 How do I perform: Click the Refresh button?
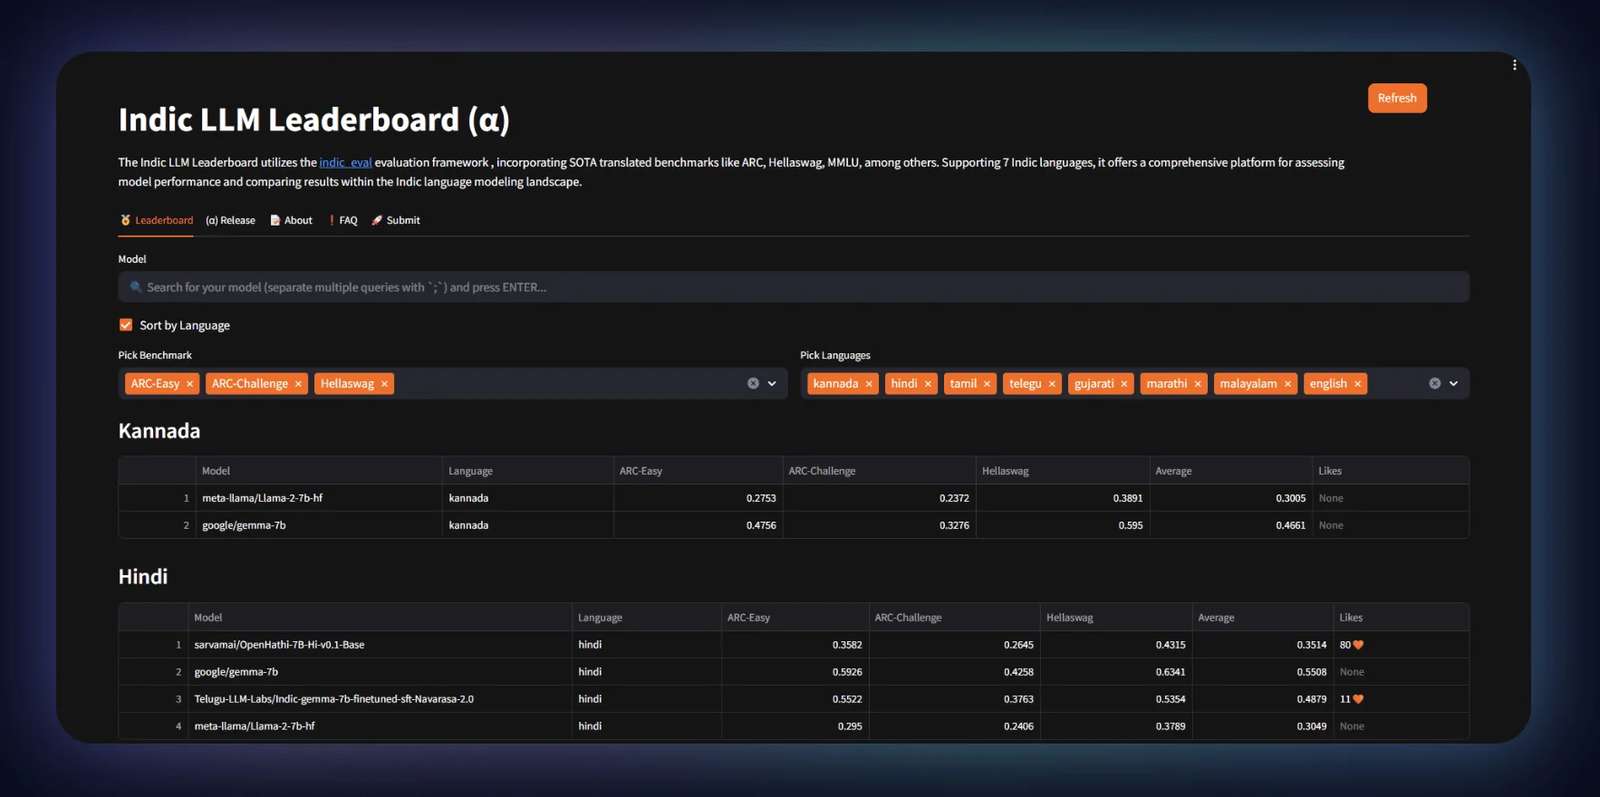click(1397, 98)
